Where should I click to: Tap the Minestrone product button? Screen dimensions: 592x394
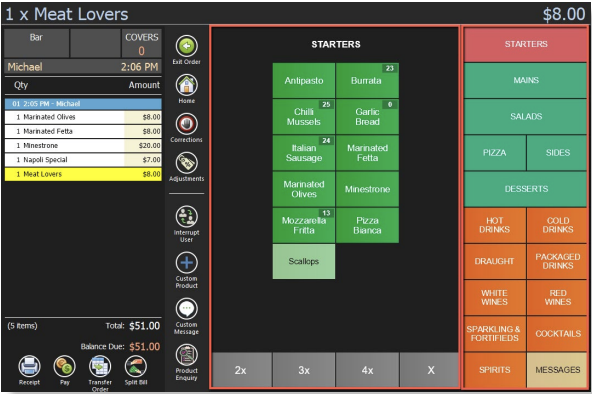tap(367, 189)
